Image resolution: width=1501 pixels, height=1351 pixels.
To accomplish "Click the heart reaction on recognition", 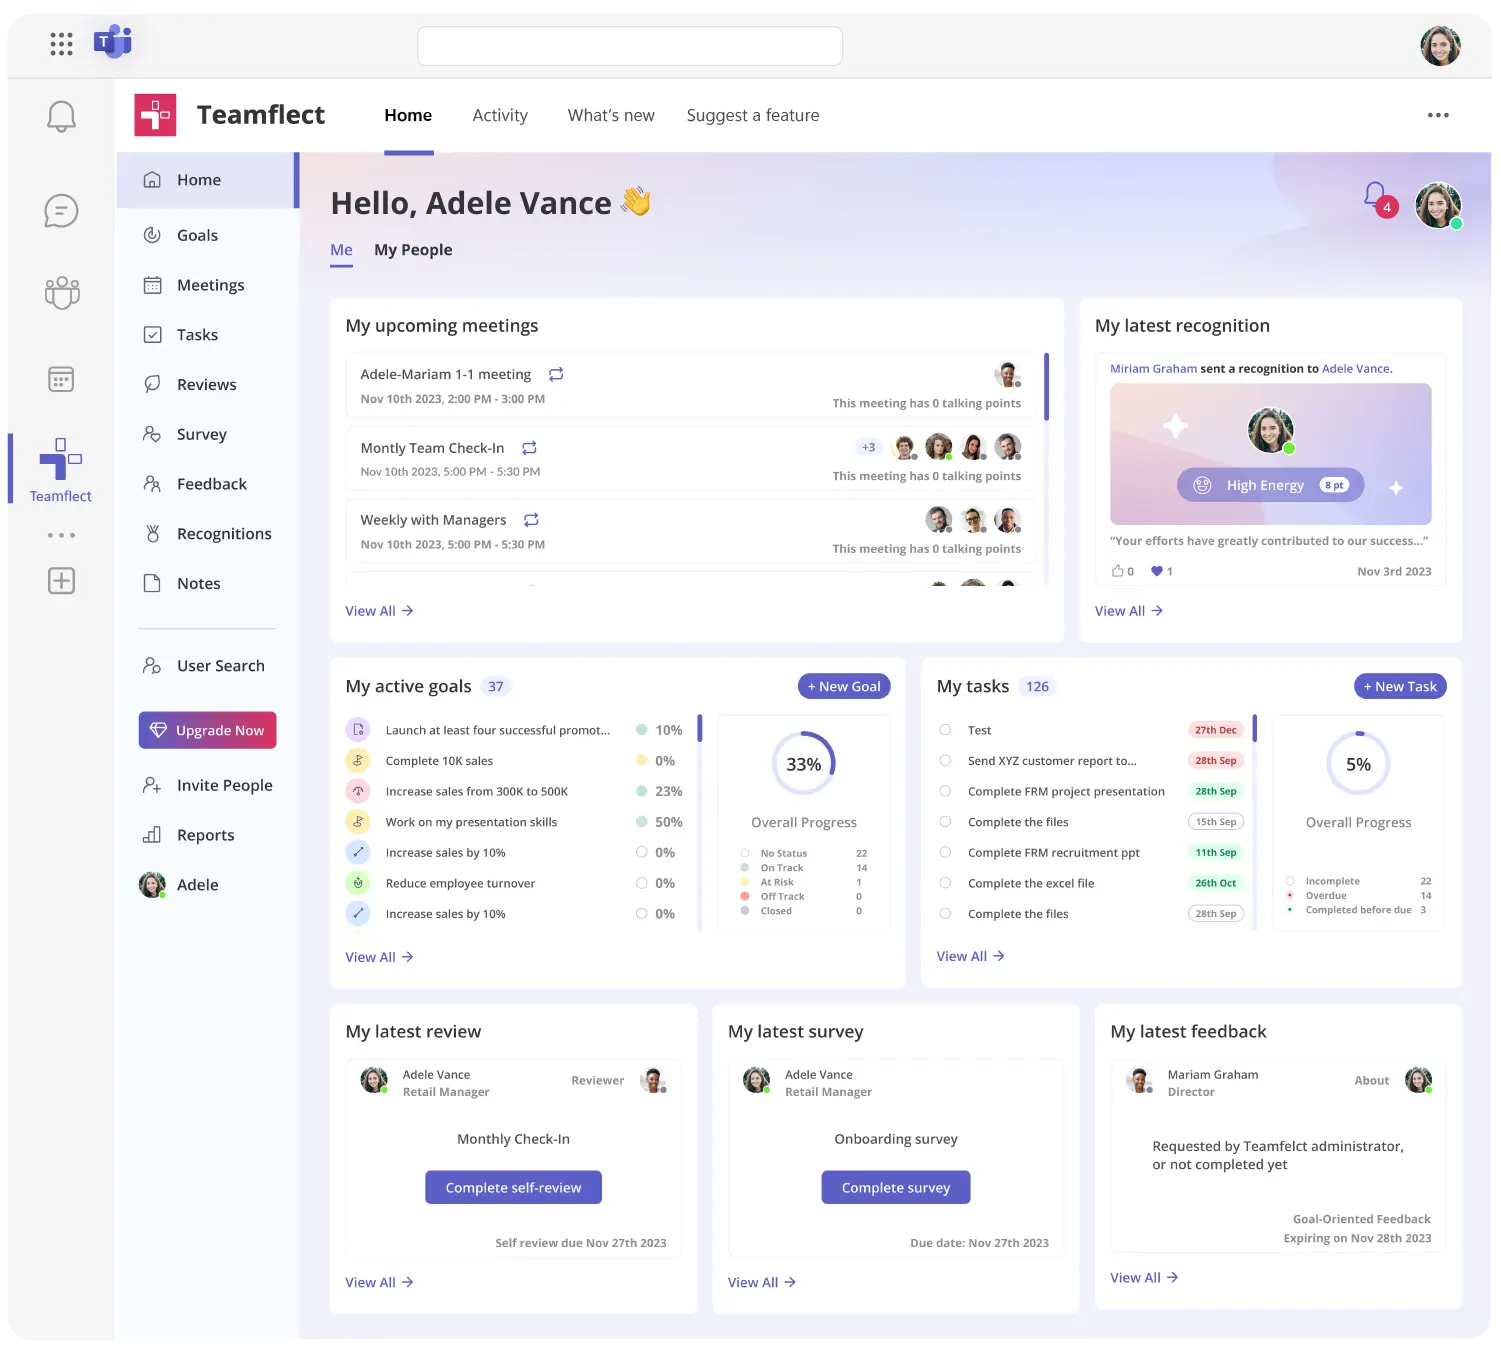I will [1156, 571].
